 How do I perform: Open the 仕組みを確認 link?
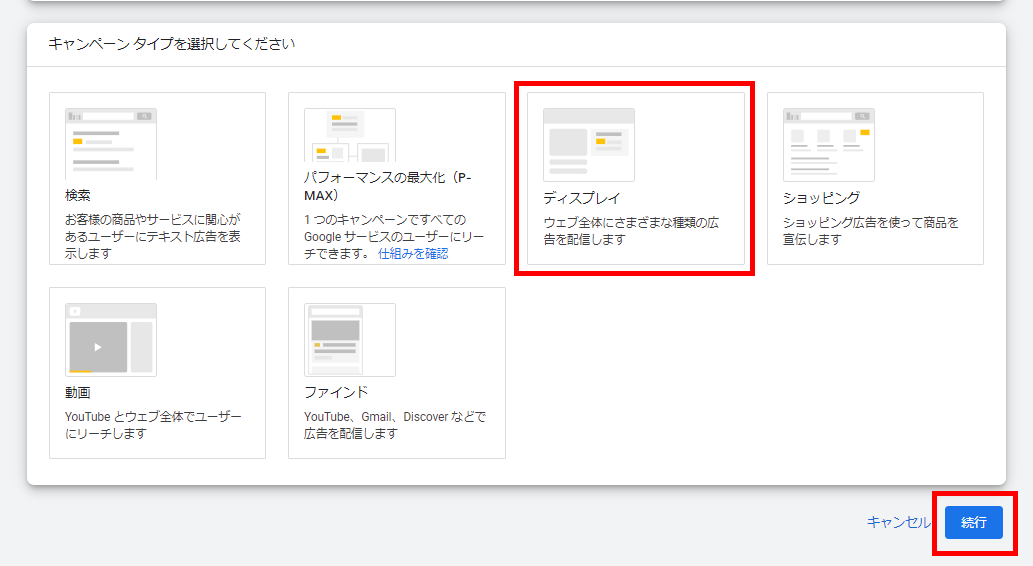413,253
